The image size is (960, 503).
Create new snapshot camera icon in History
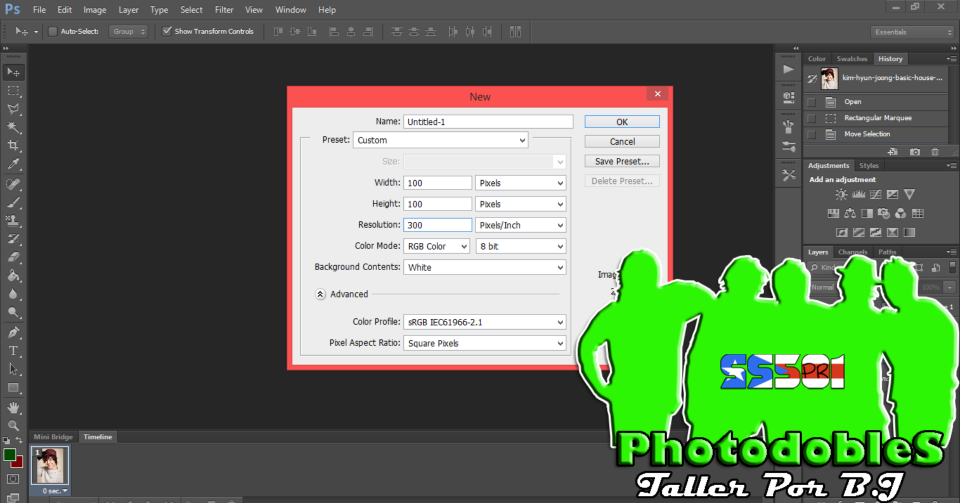(914, 152)
